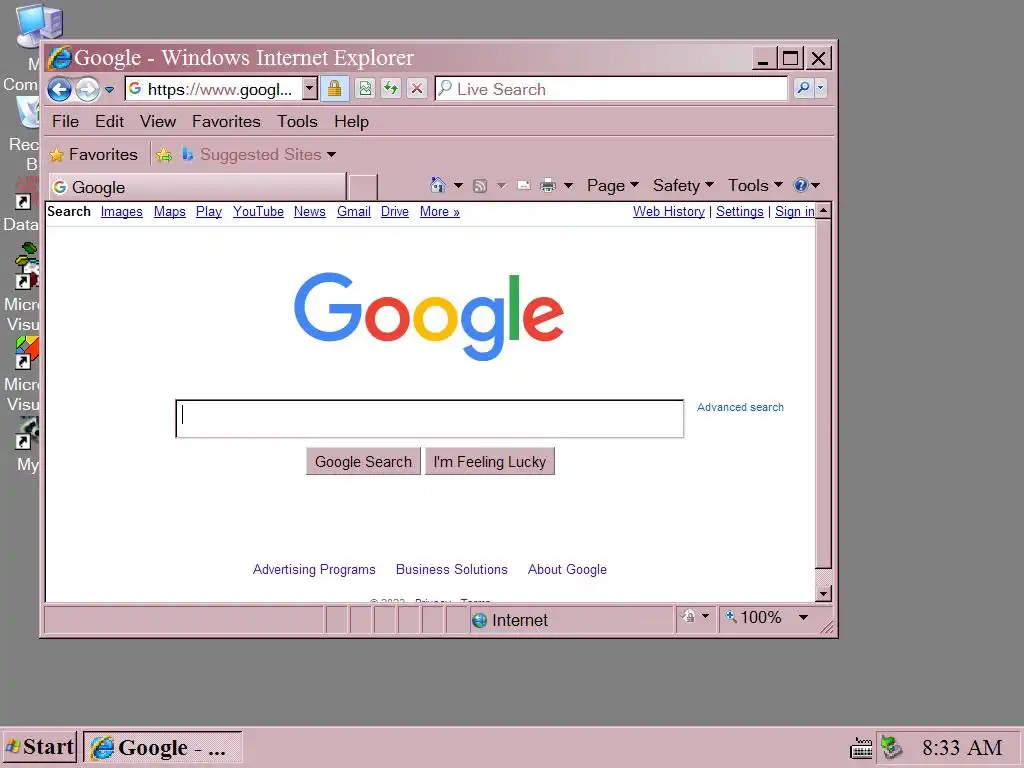The height and width of the screenshot is (768, 1024).
Task: Click the magnifier search button
Action: (804, 88)
